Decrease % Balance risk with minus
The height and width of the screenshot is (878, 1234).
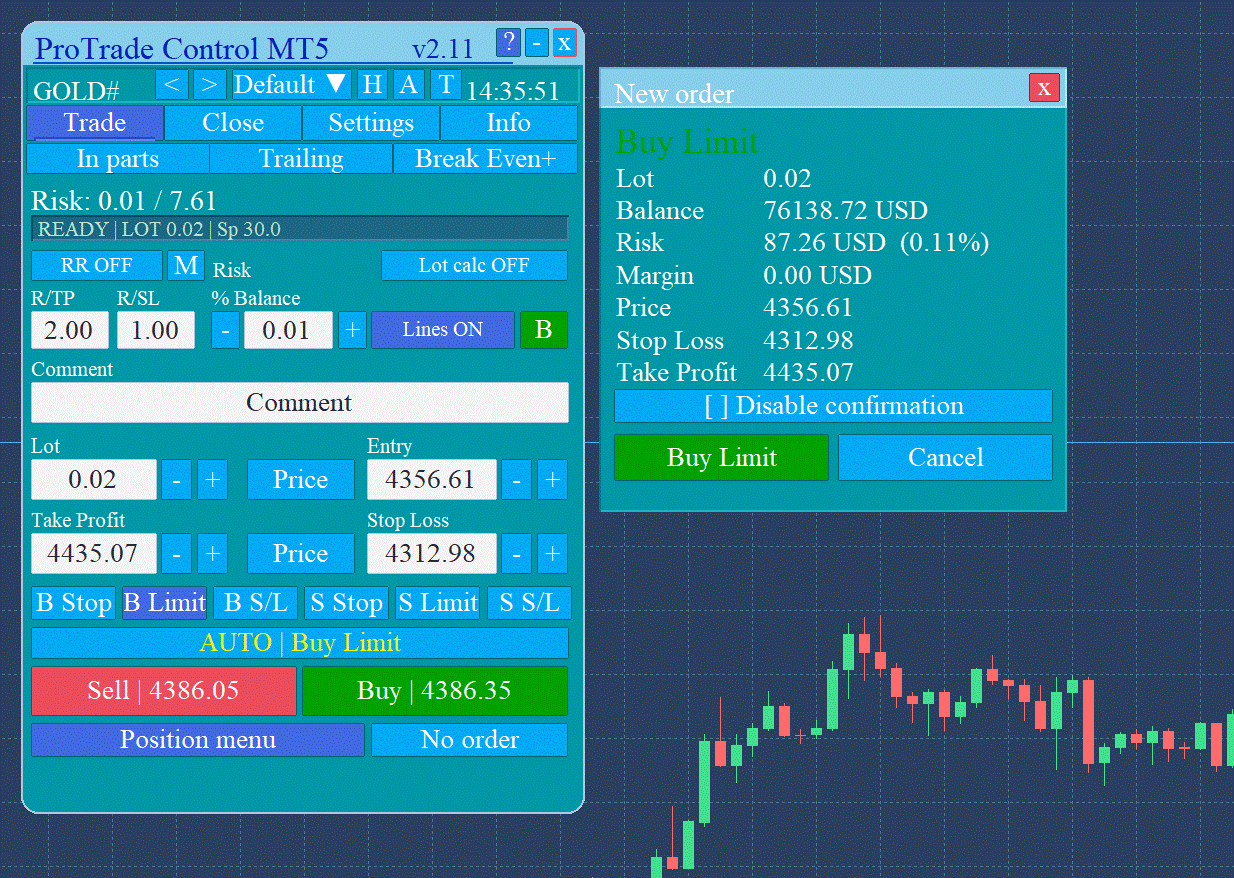click(x=225, y=330)
